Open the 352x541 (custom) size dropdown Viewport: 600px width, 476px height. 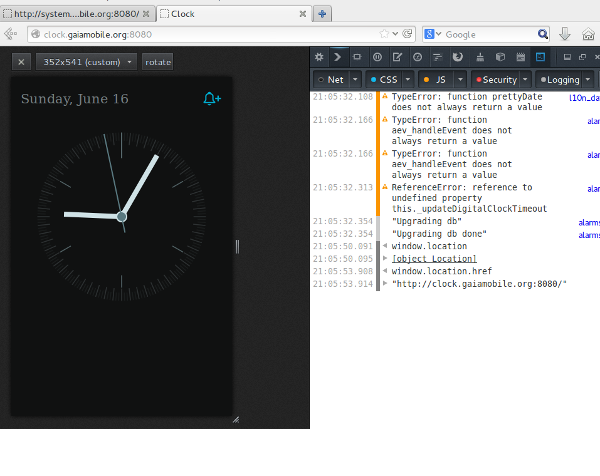click(87, 61)
